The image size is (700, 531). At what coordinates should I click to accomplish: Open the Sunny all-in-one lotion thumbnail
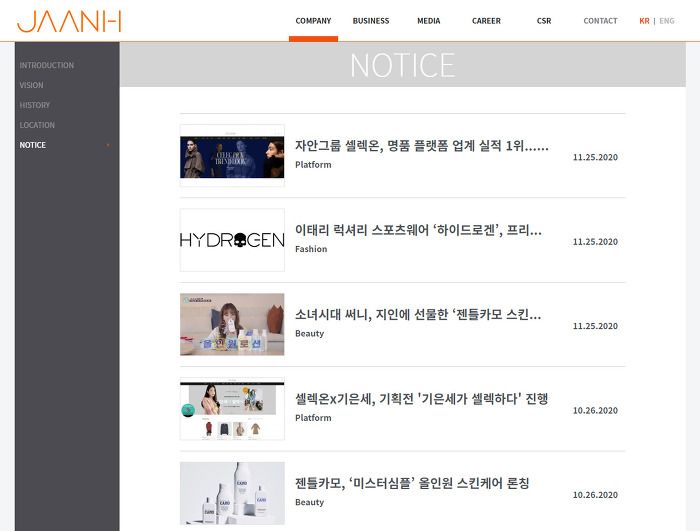[232, 325]
